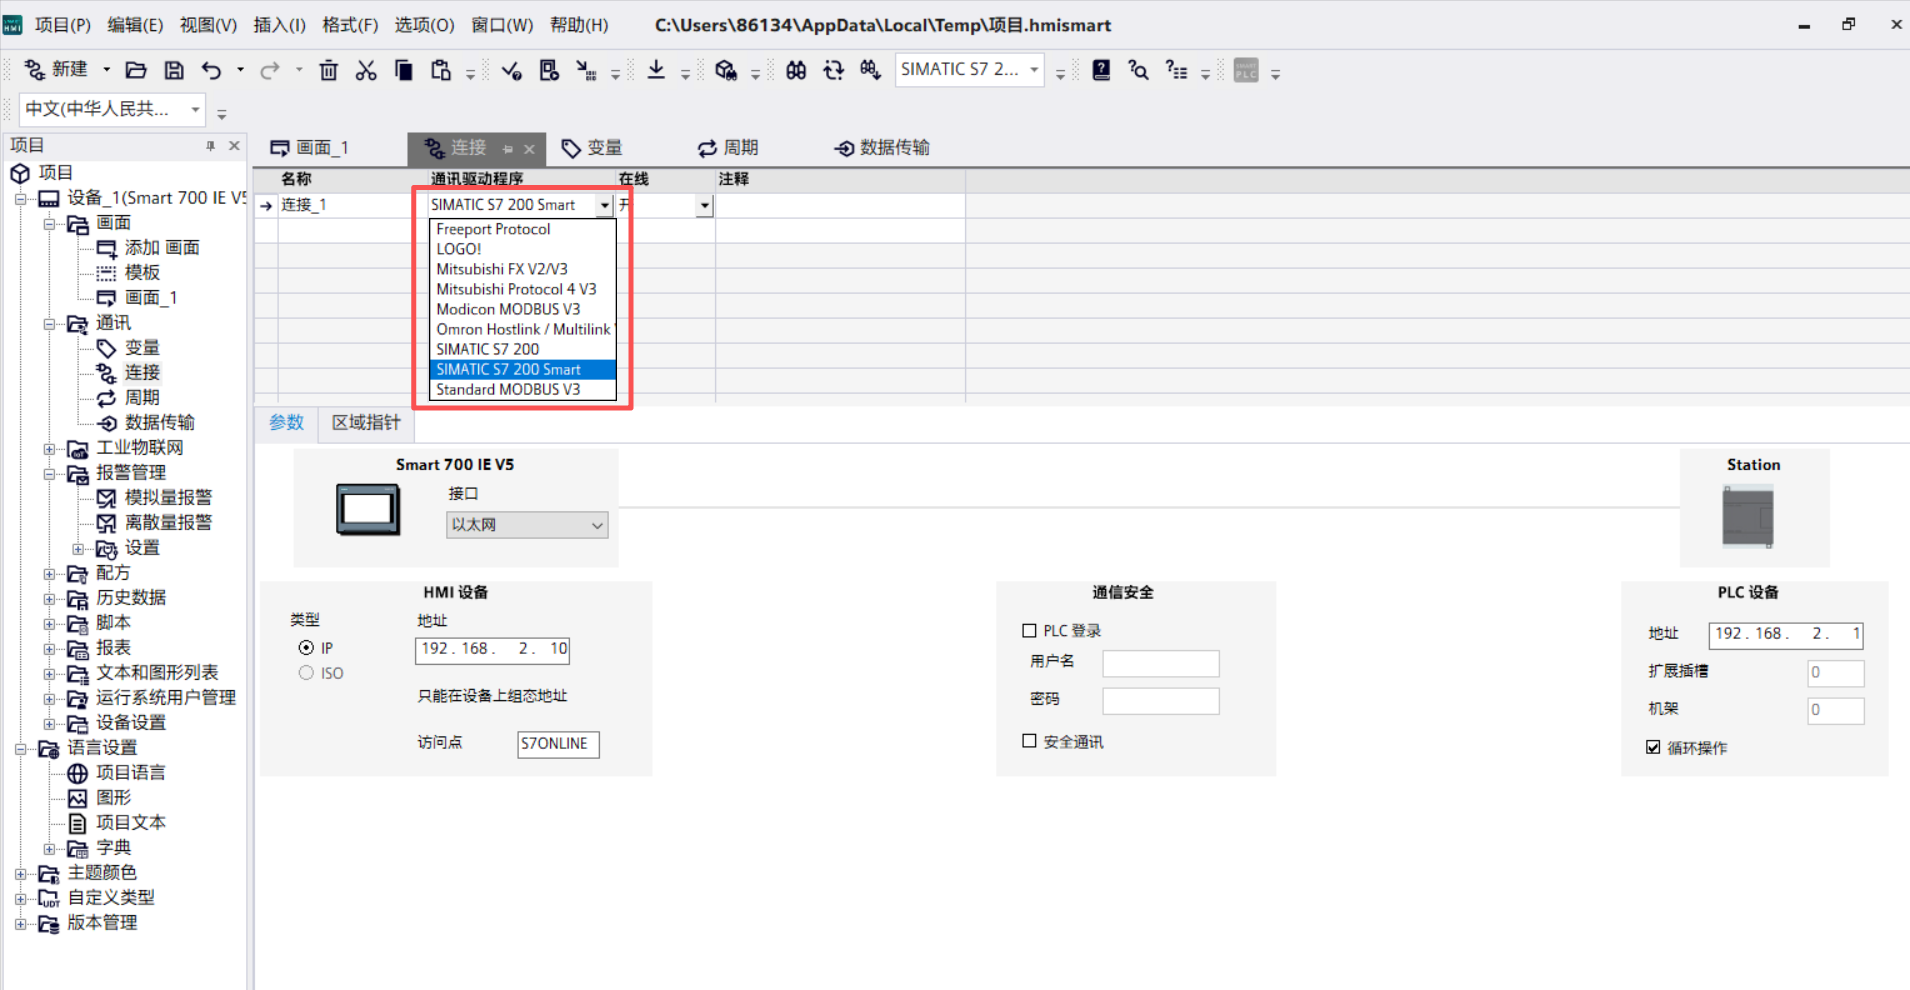Select 项目语言 in the project tree
Screen dimensions: 1910x990
pos(131,773)
